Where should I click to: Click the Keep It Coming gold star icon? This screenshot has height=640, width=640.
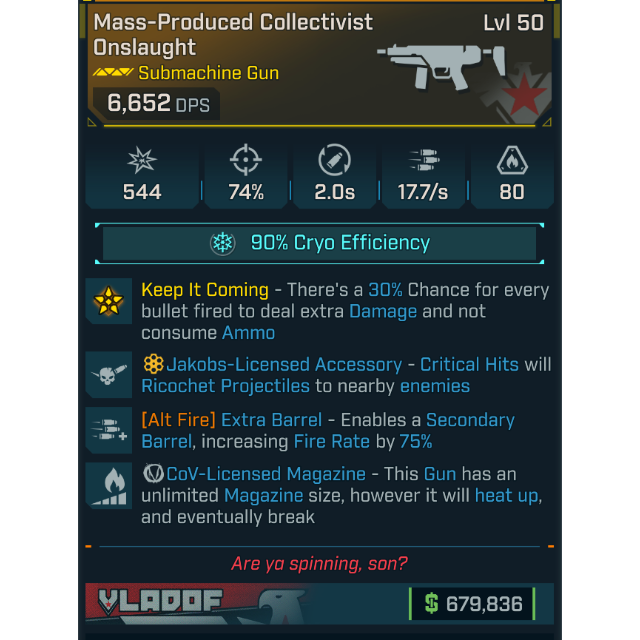coord(109,301)
